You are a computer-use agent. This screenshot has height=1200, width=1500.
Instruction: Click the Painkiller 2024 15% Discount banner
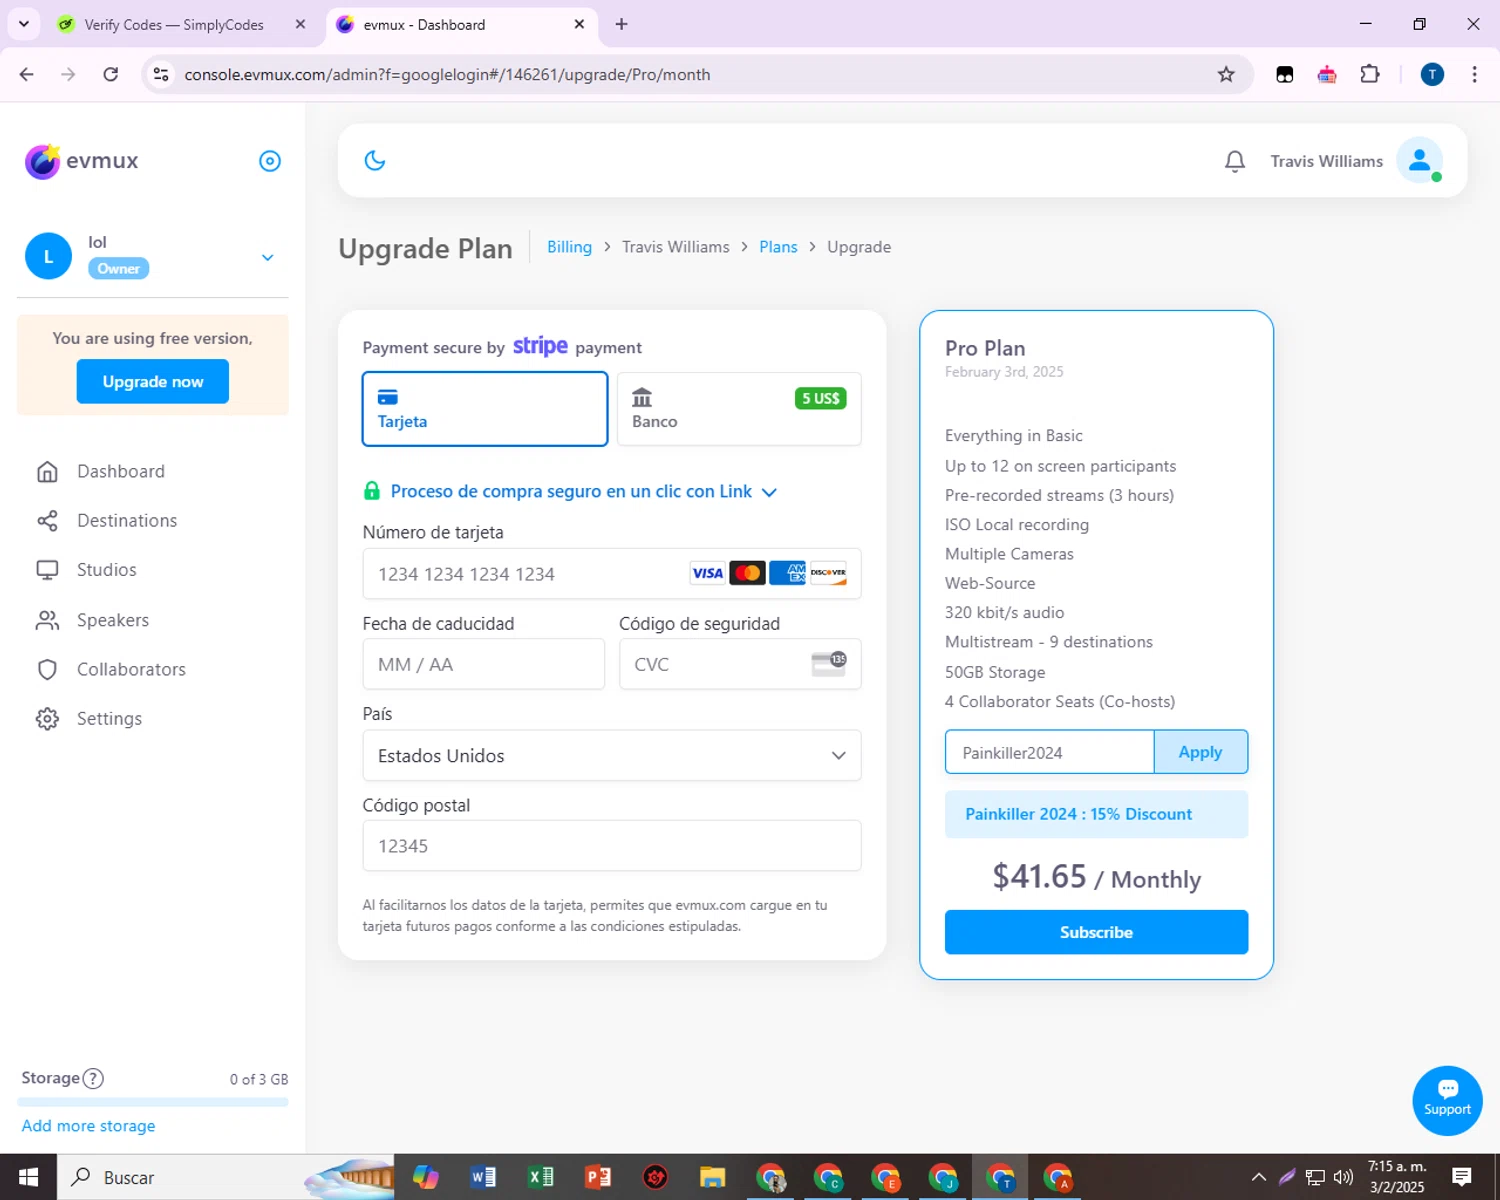coord(1096,814)
